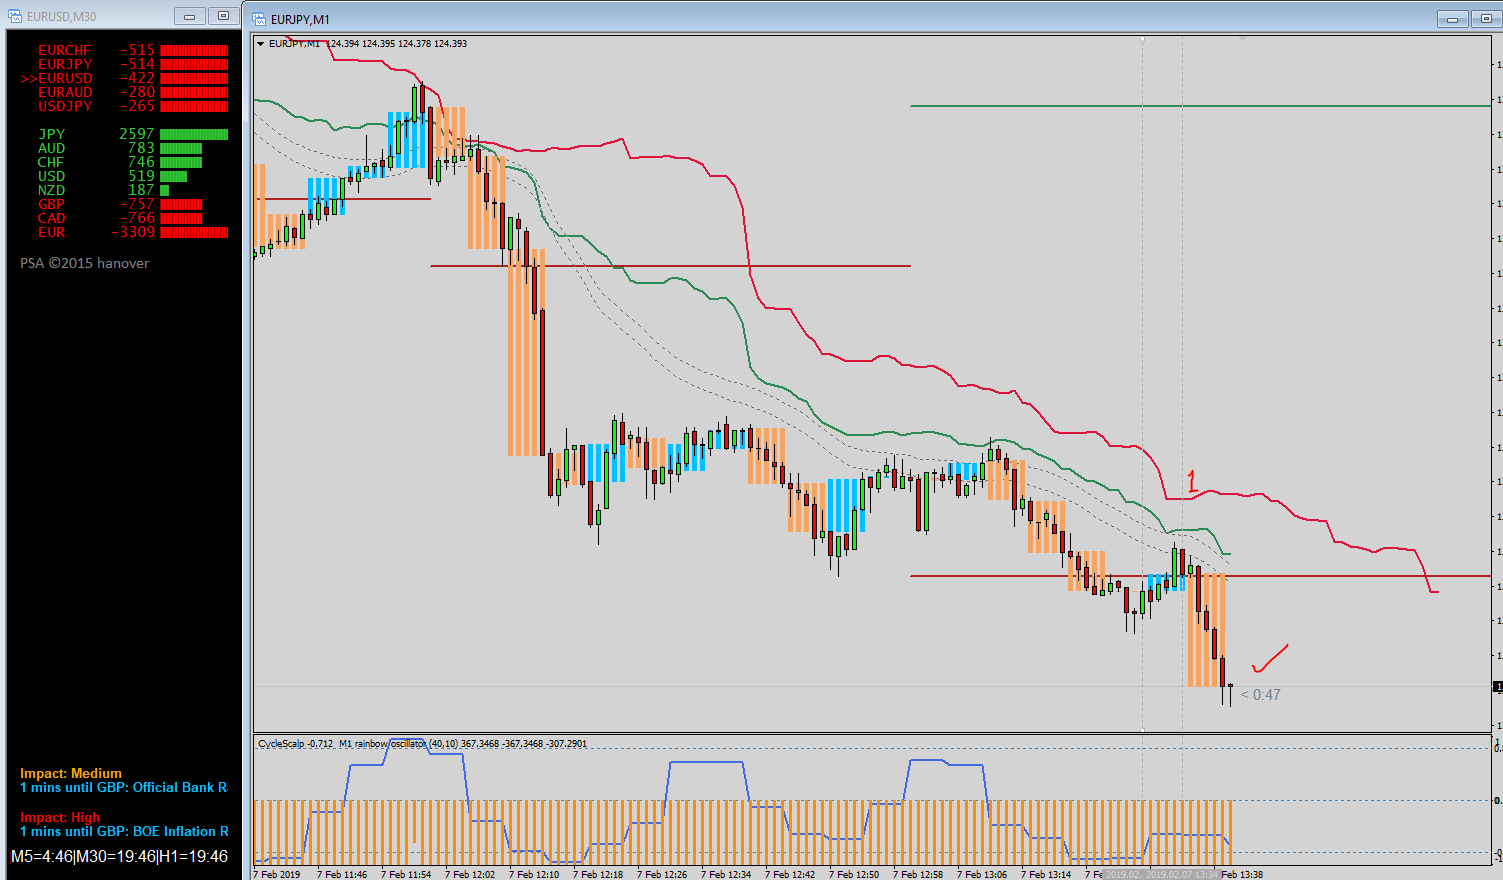Click the EURJPY,M1 window chart icon
This screenshot has width=1503, height=880.
point(260,19)
